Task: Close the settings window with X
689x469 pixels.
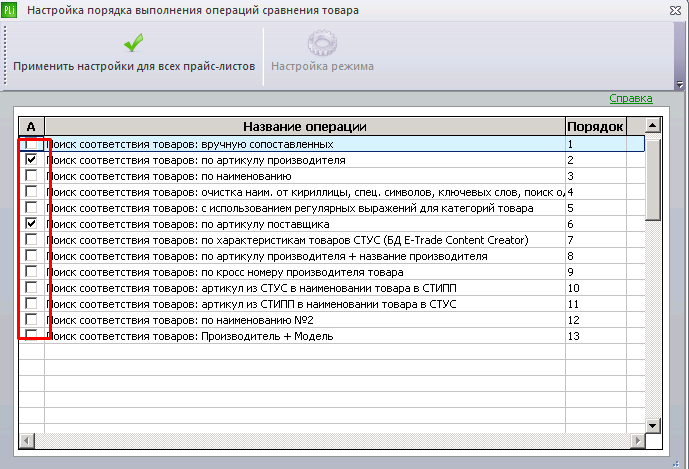Action: (x=675, y=10)
